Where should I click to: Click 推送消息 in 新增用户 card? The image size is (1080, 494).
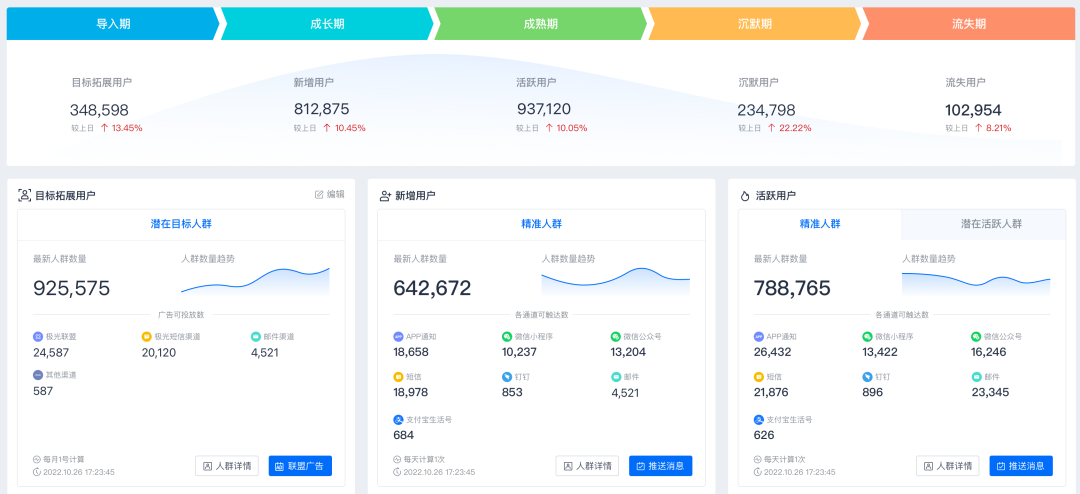pyautogui.click(x=661, y=466)
